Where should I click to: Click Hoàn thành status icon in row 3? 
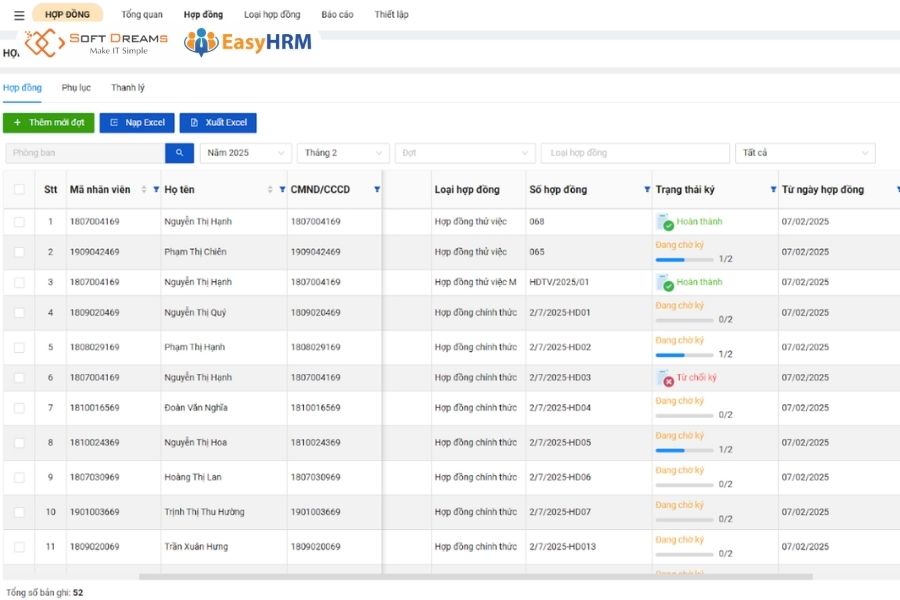pyautogui.click(x=665, y=282)
